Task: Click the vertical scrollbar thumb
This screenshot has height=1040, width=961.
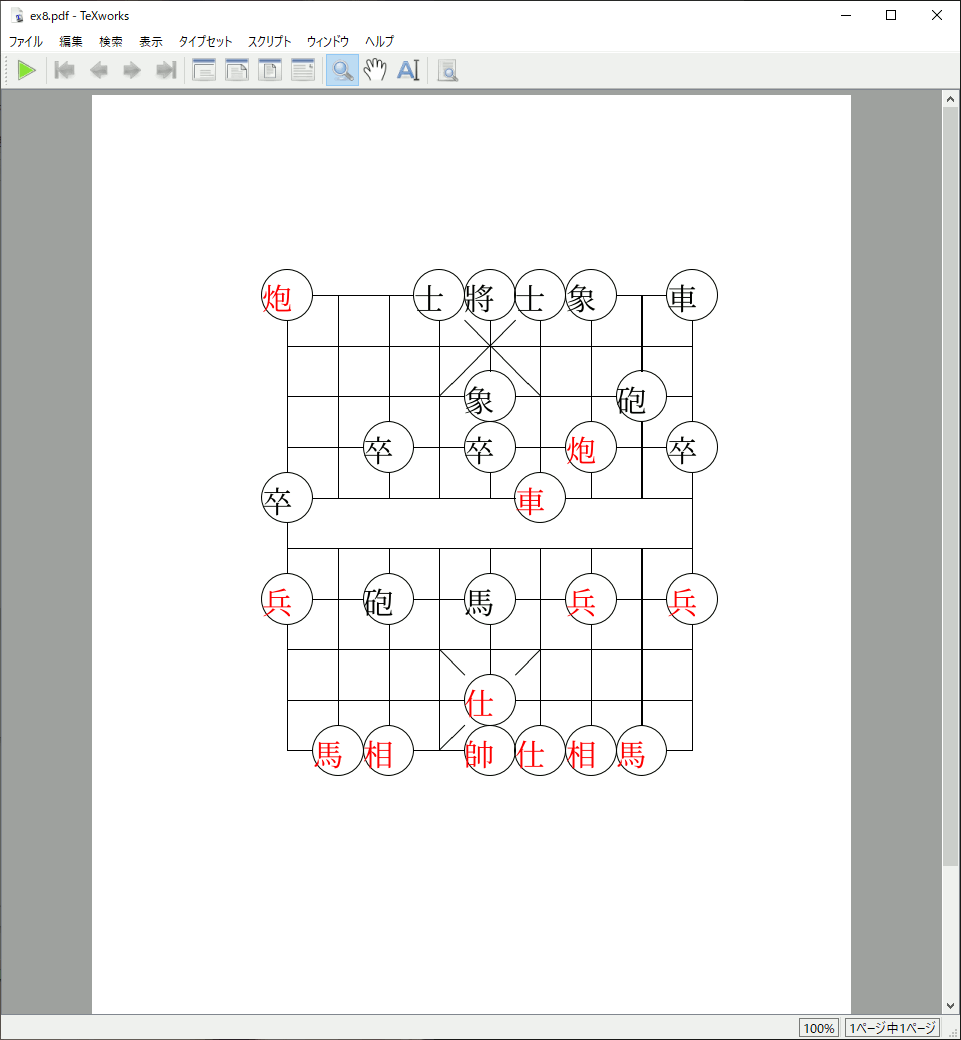Action: click(x=950, y=486)
